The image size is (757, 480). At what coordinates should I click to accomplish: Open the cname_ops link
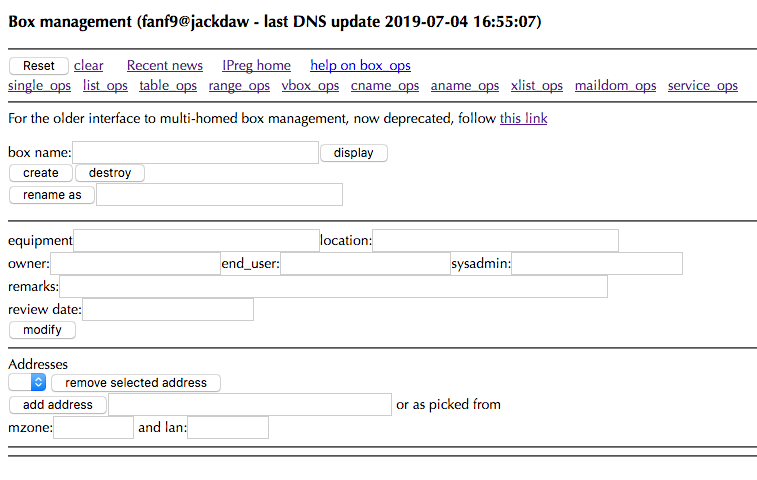(x=385, y=86)
